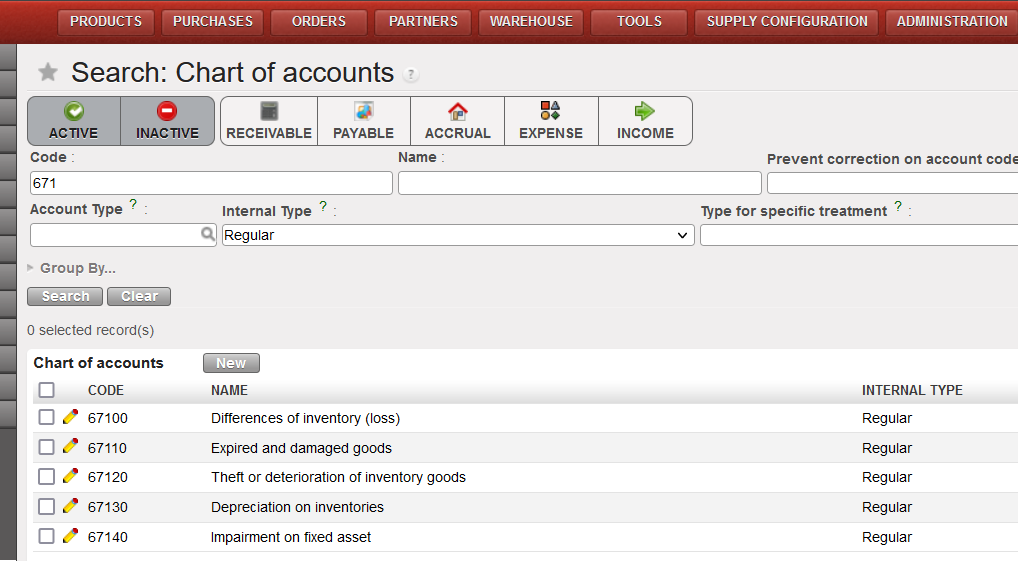Open the Purchases menu
The width and height of the screenshot is (1018, 561).
coord(213,21)
